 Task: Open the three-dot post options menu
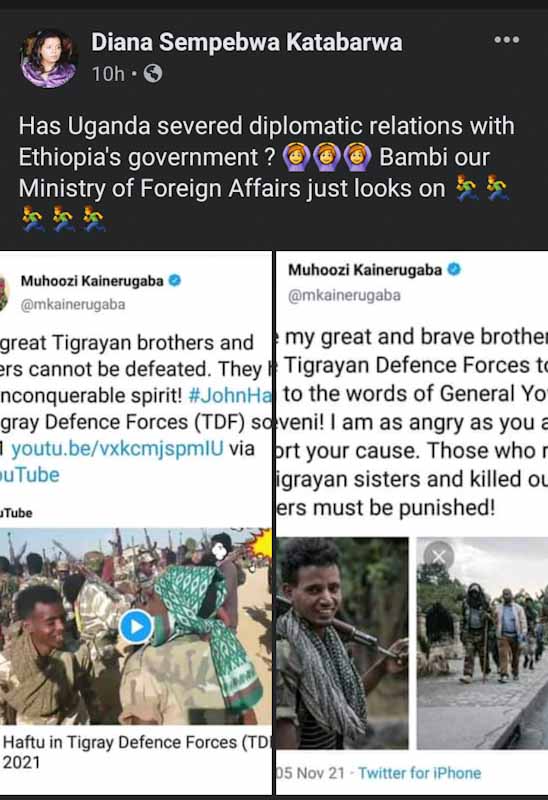pyautogui.click(x=507, y=40)
